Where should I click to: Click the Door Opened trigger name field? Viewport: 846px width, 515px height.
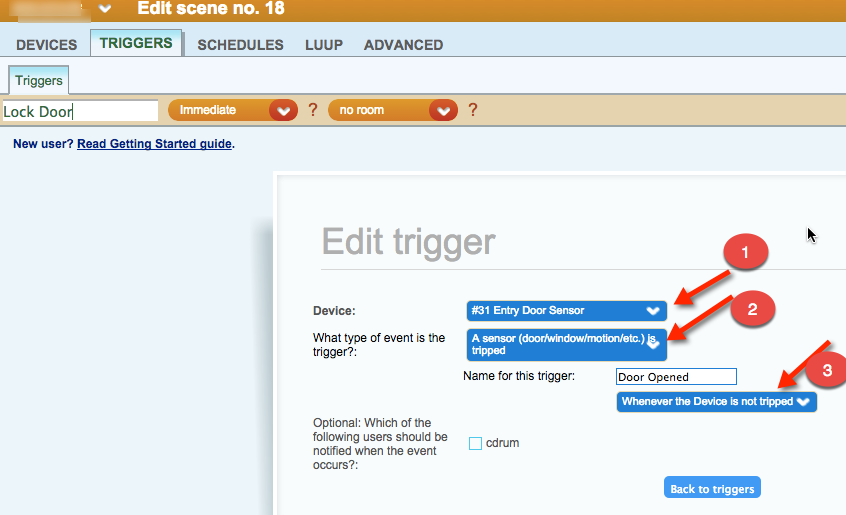(x=676, y=377)
